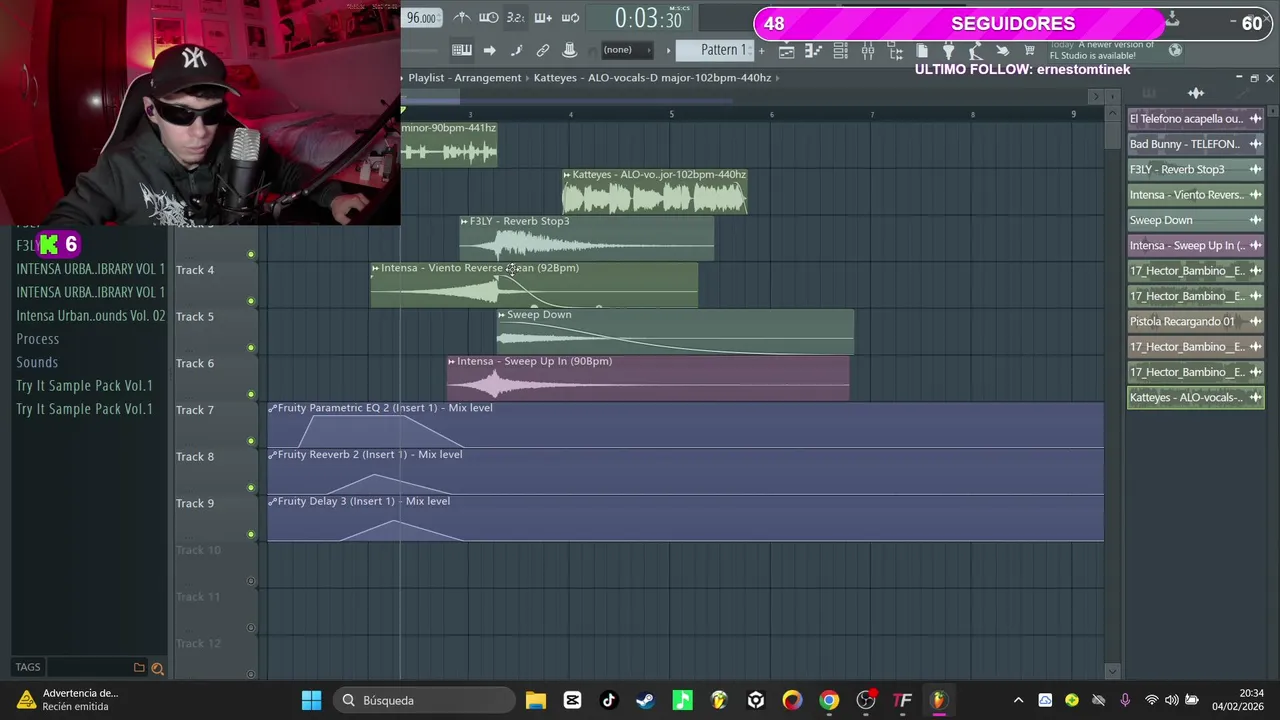Enable typing keyboard to piano icon

pos(461,50)
